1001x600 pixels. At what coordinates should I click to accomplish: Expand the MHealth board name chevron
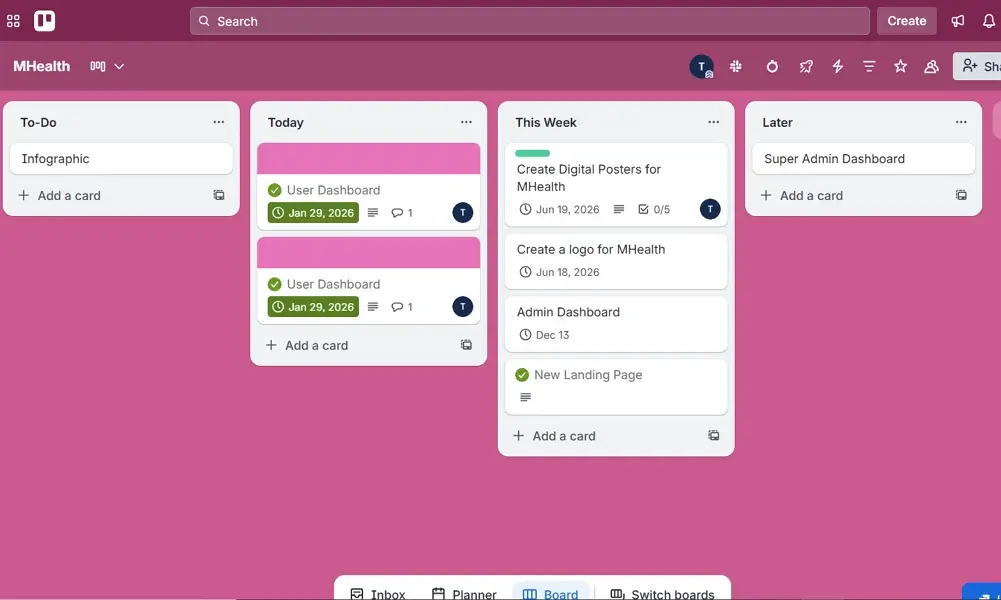tap(117, 66)
